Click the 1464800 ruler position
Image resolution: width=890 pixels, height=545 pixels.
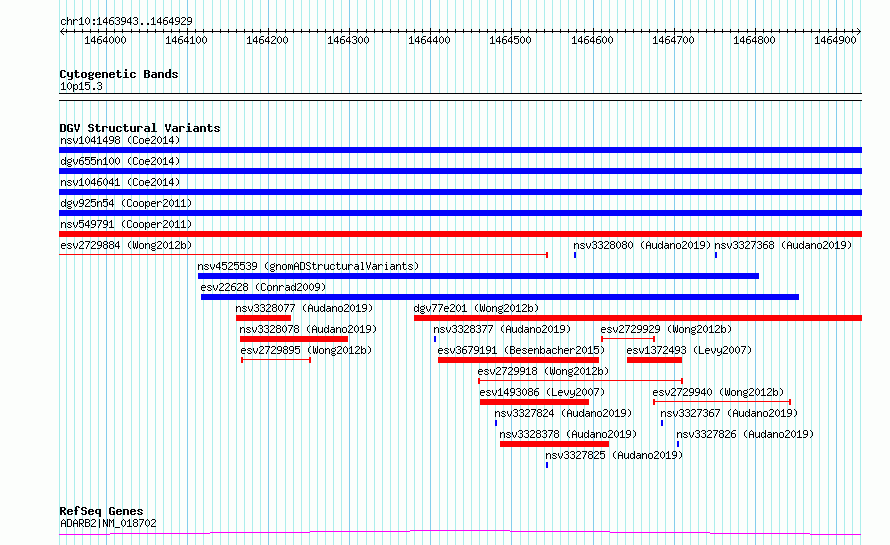point(754,40)
